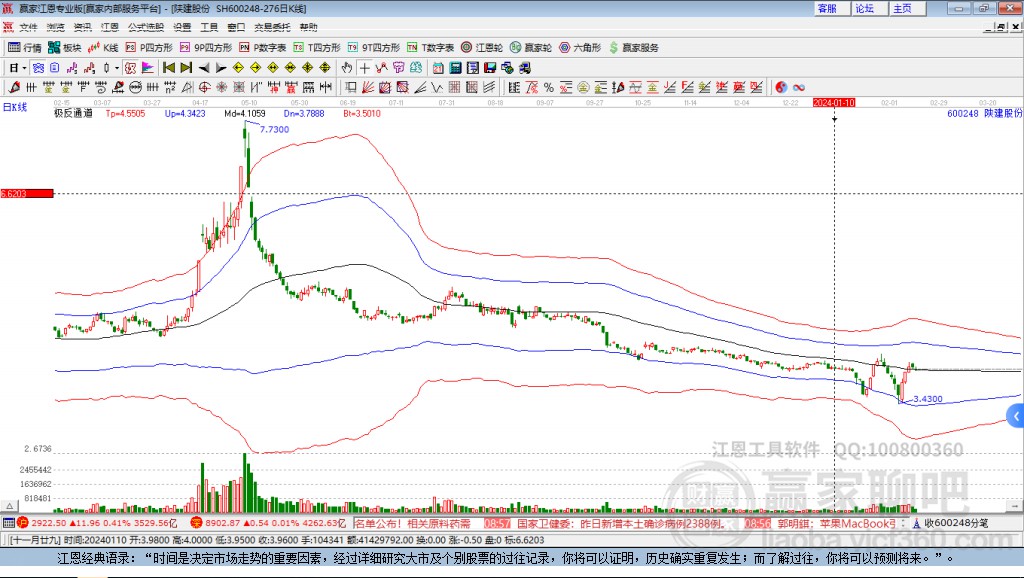The image size is (1024, 578).
Task: Click the red 6.6203 price label
Action: pyautogui.click(x=27, y=193)
